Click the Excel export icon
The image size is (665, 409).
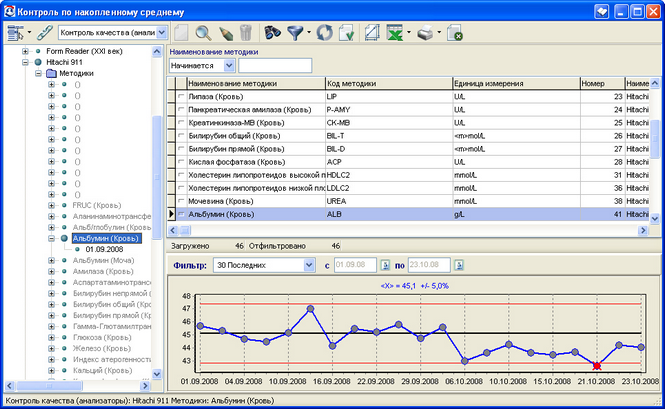click(x=394, y=33)
